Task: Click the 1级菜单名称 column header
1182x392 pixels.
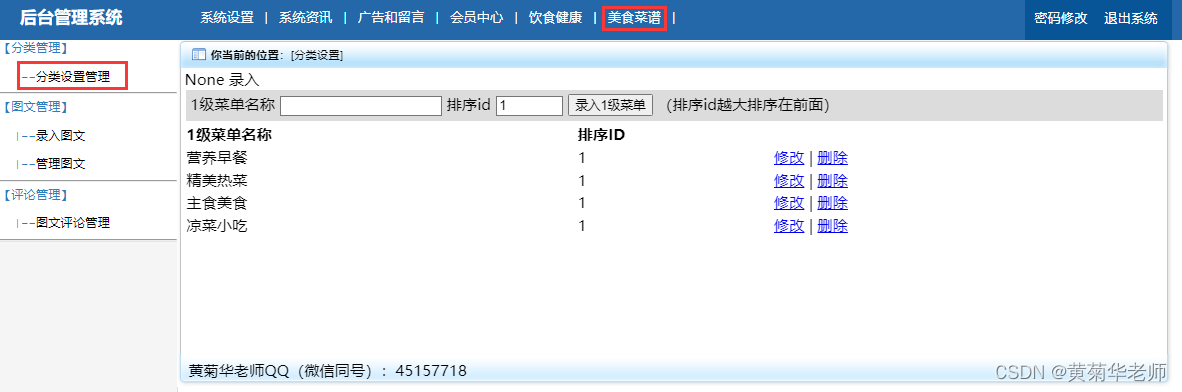Action: coord(229,135)
